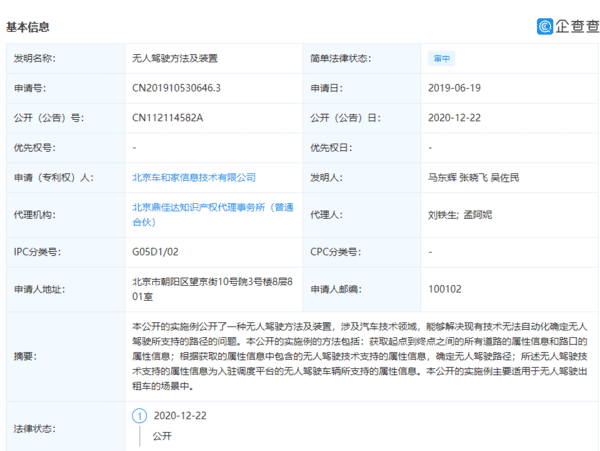Click the 简单法律状态 label cell

[x=362, y=59]
